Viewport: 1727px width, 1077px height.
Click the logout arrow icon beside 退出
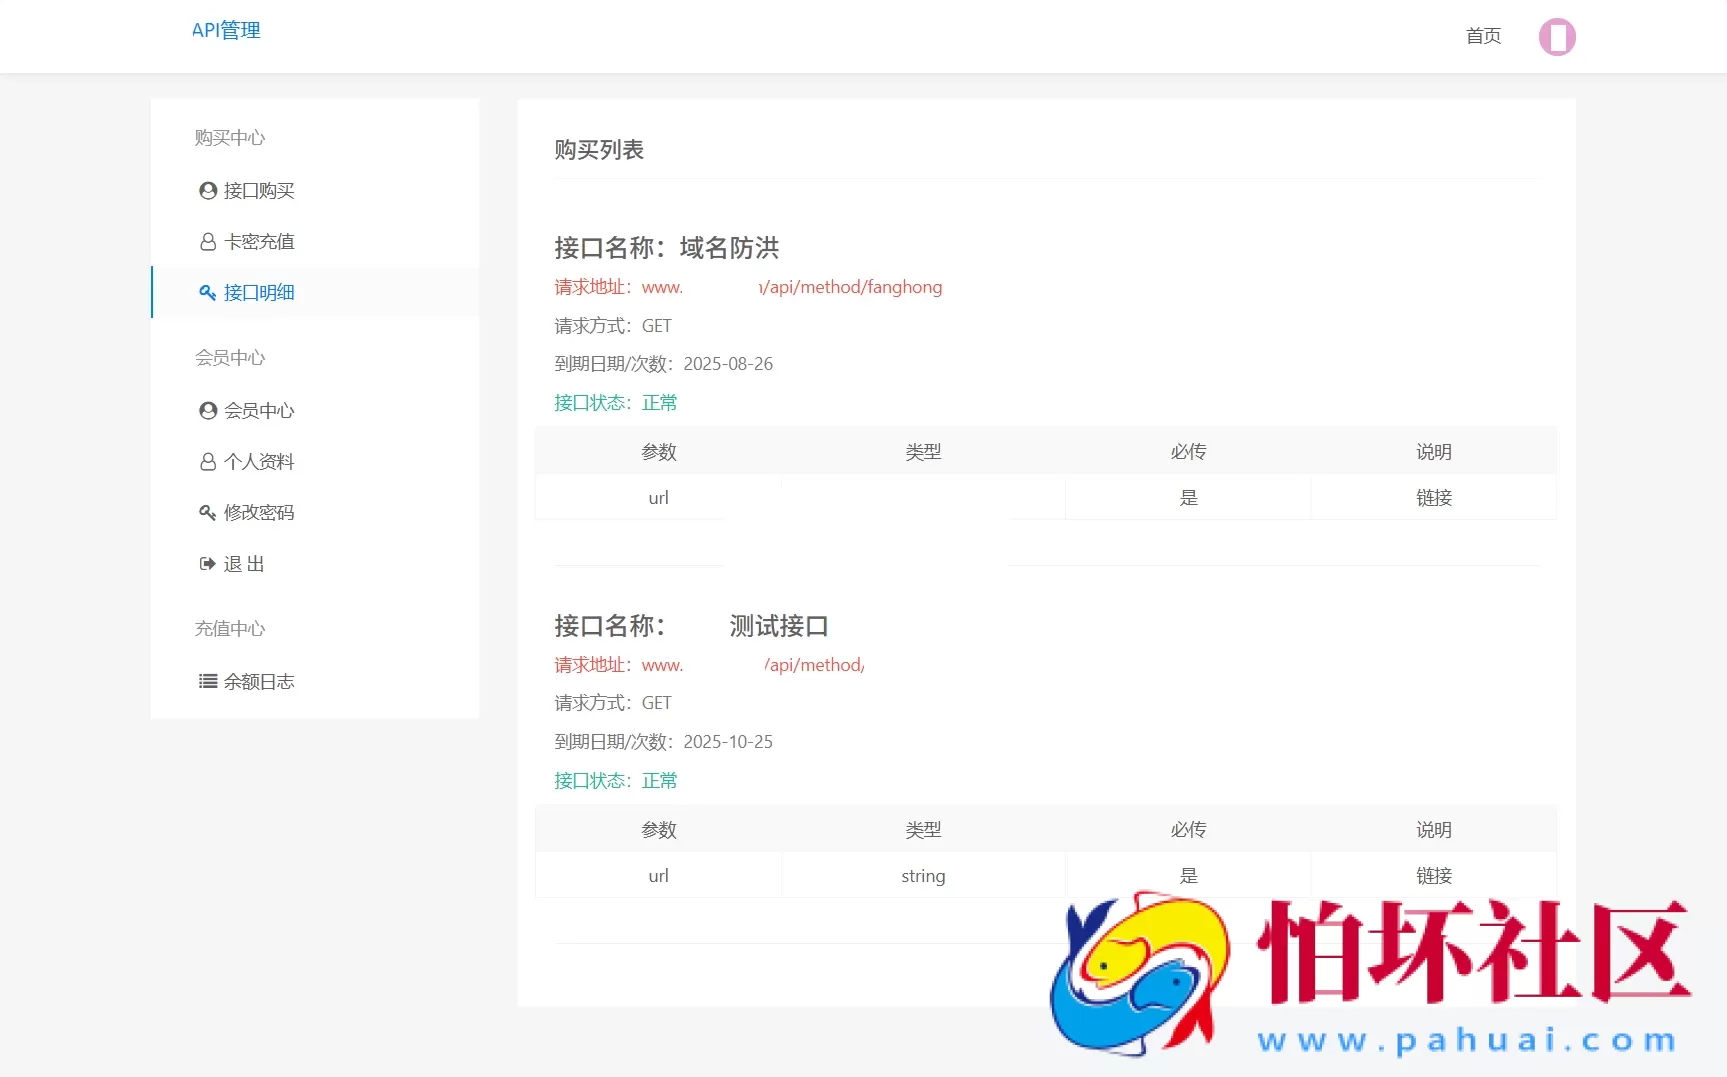(207, 563)
